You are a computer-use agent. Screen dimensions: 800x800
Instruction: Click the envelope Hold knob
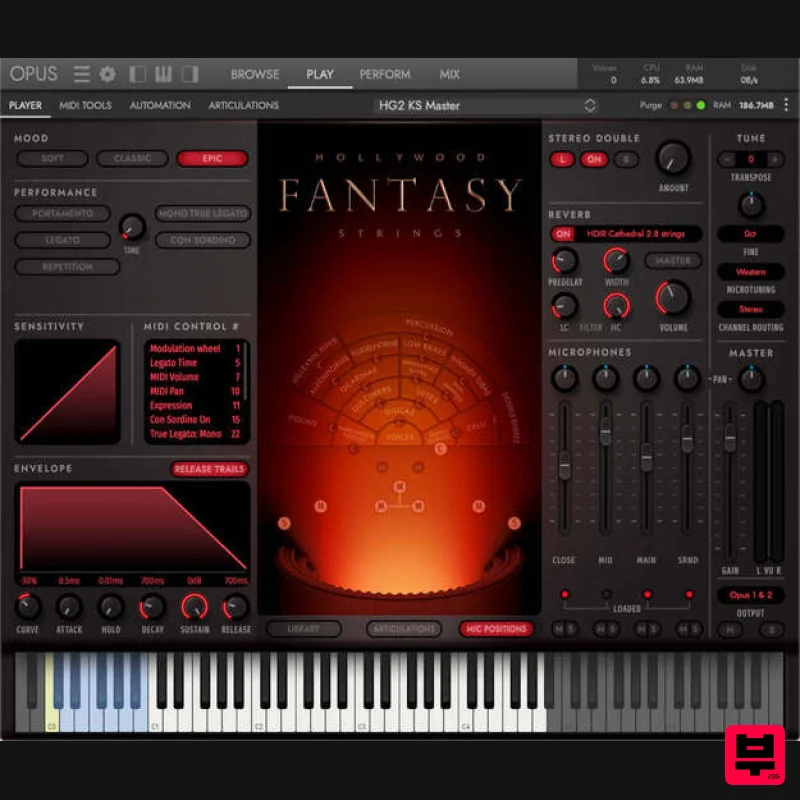coord(111,607)
